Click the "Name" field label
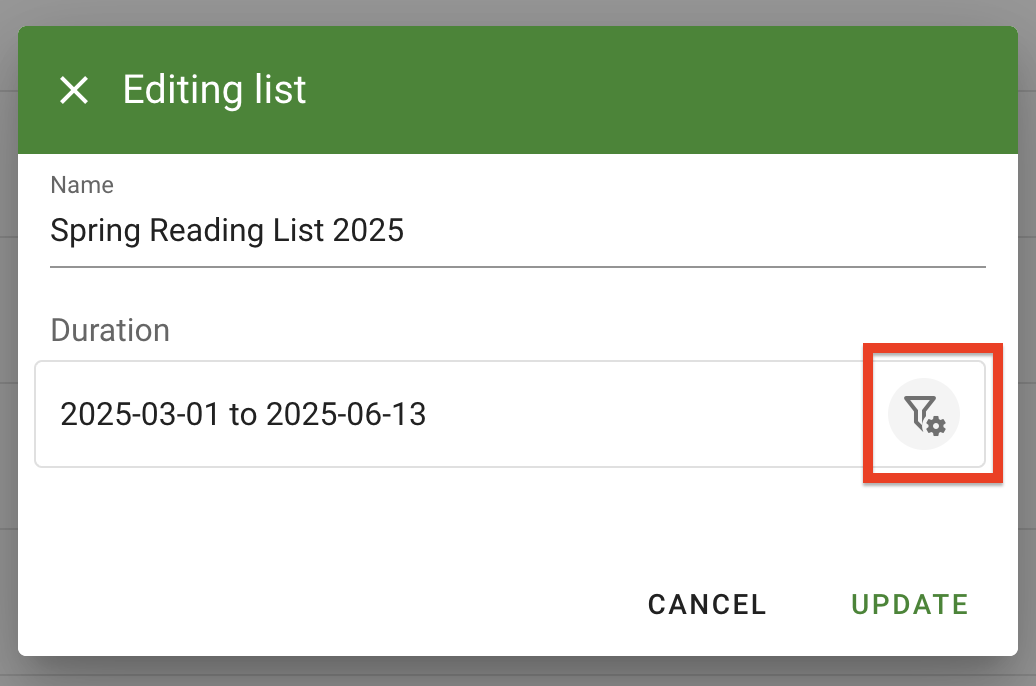Viewport: 1036px width, 686px height. pos(82,185)
